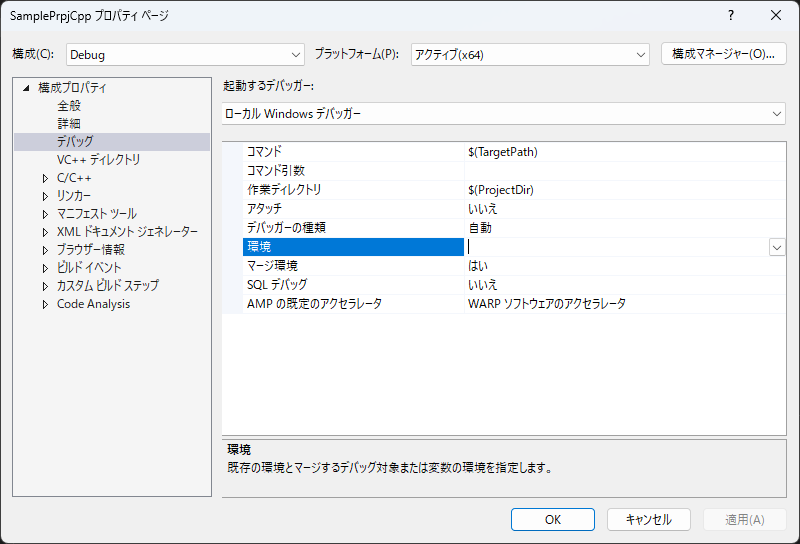Image resolution: width=800 pixels, height=544 pixels.
Task: Open the 起動するデバッガー dropdown list
Action: (x=504, y=114)
